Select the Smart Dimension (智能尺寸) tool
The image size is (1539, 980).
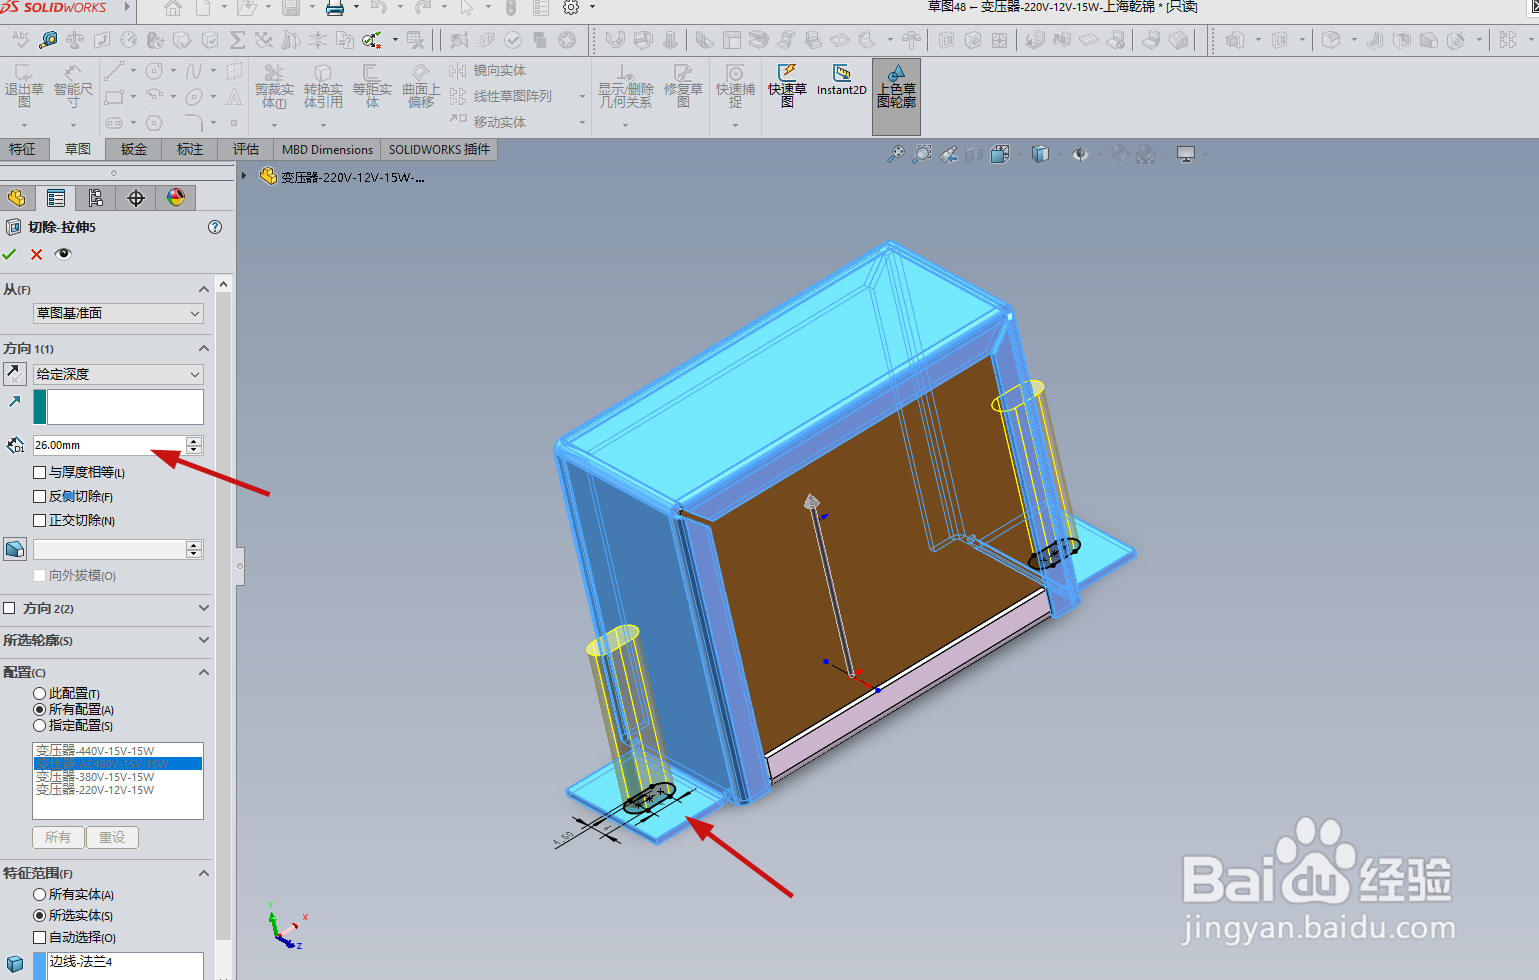[x=73, y=87]
